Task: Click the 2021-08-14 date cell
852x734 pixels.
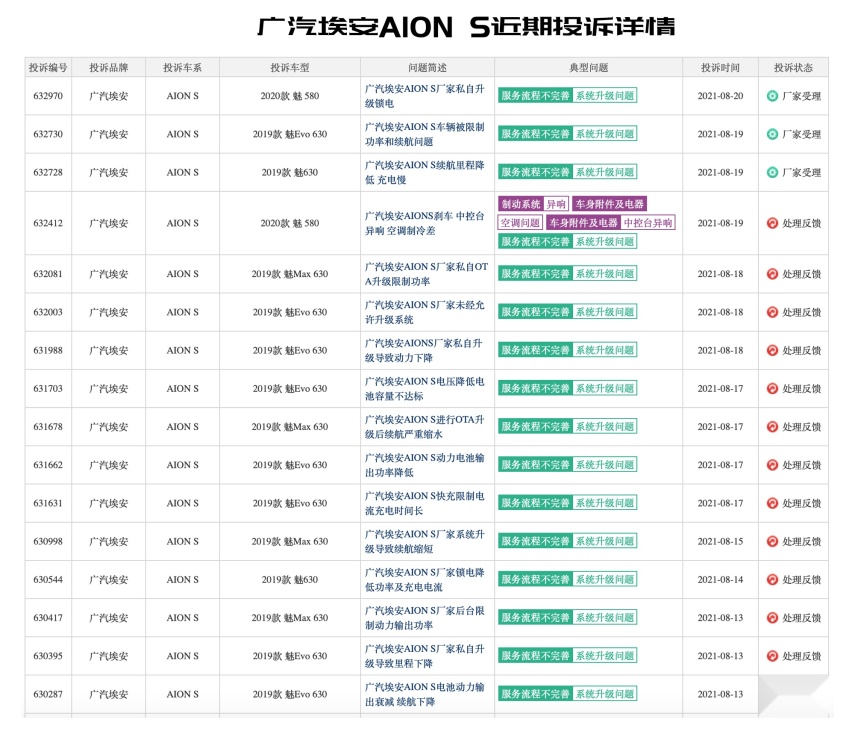Action: click(721, 580)
